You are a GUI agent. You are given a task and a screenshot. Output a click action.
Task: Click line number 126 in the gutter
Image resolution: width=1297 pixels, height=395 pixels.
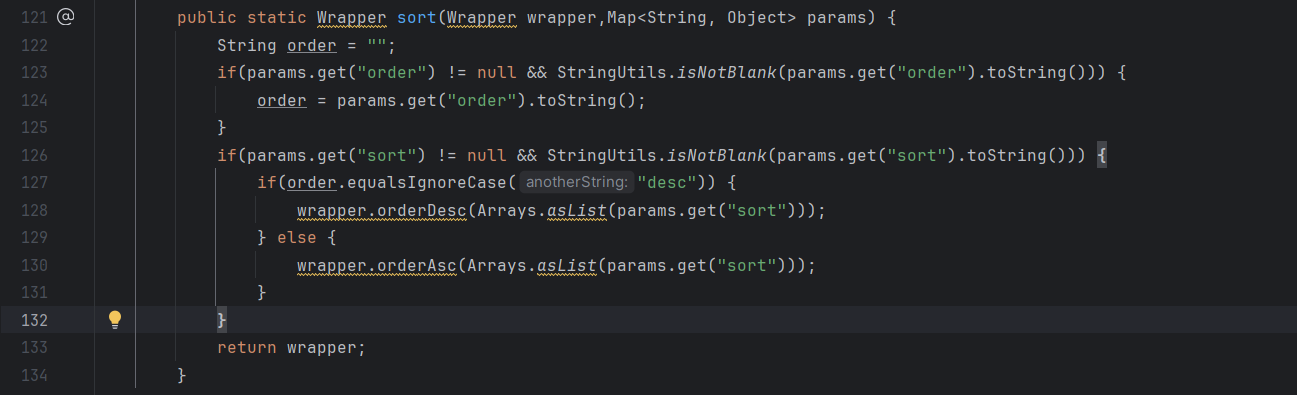[33, 156]
